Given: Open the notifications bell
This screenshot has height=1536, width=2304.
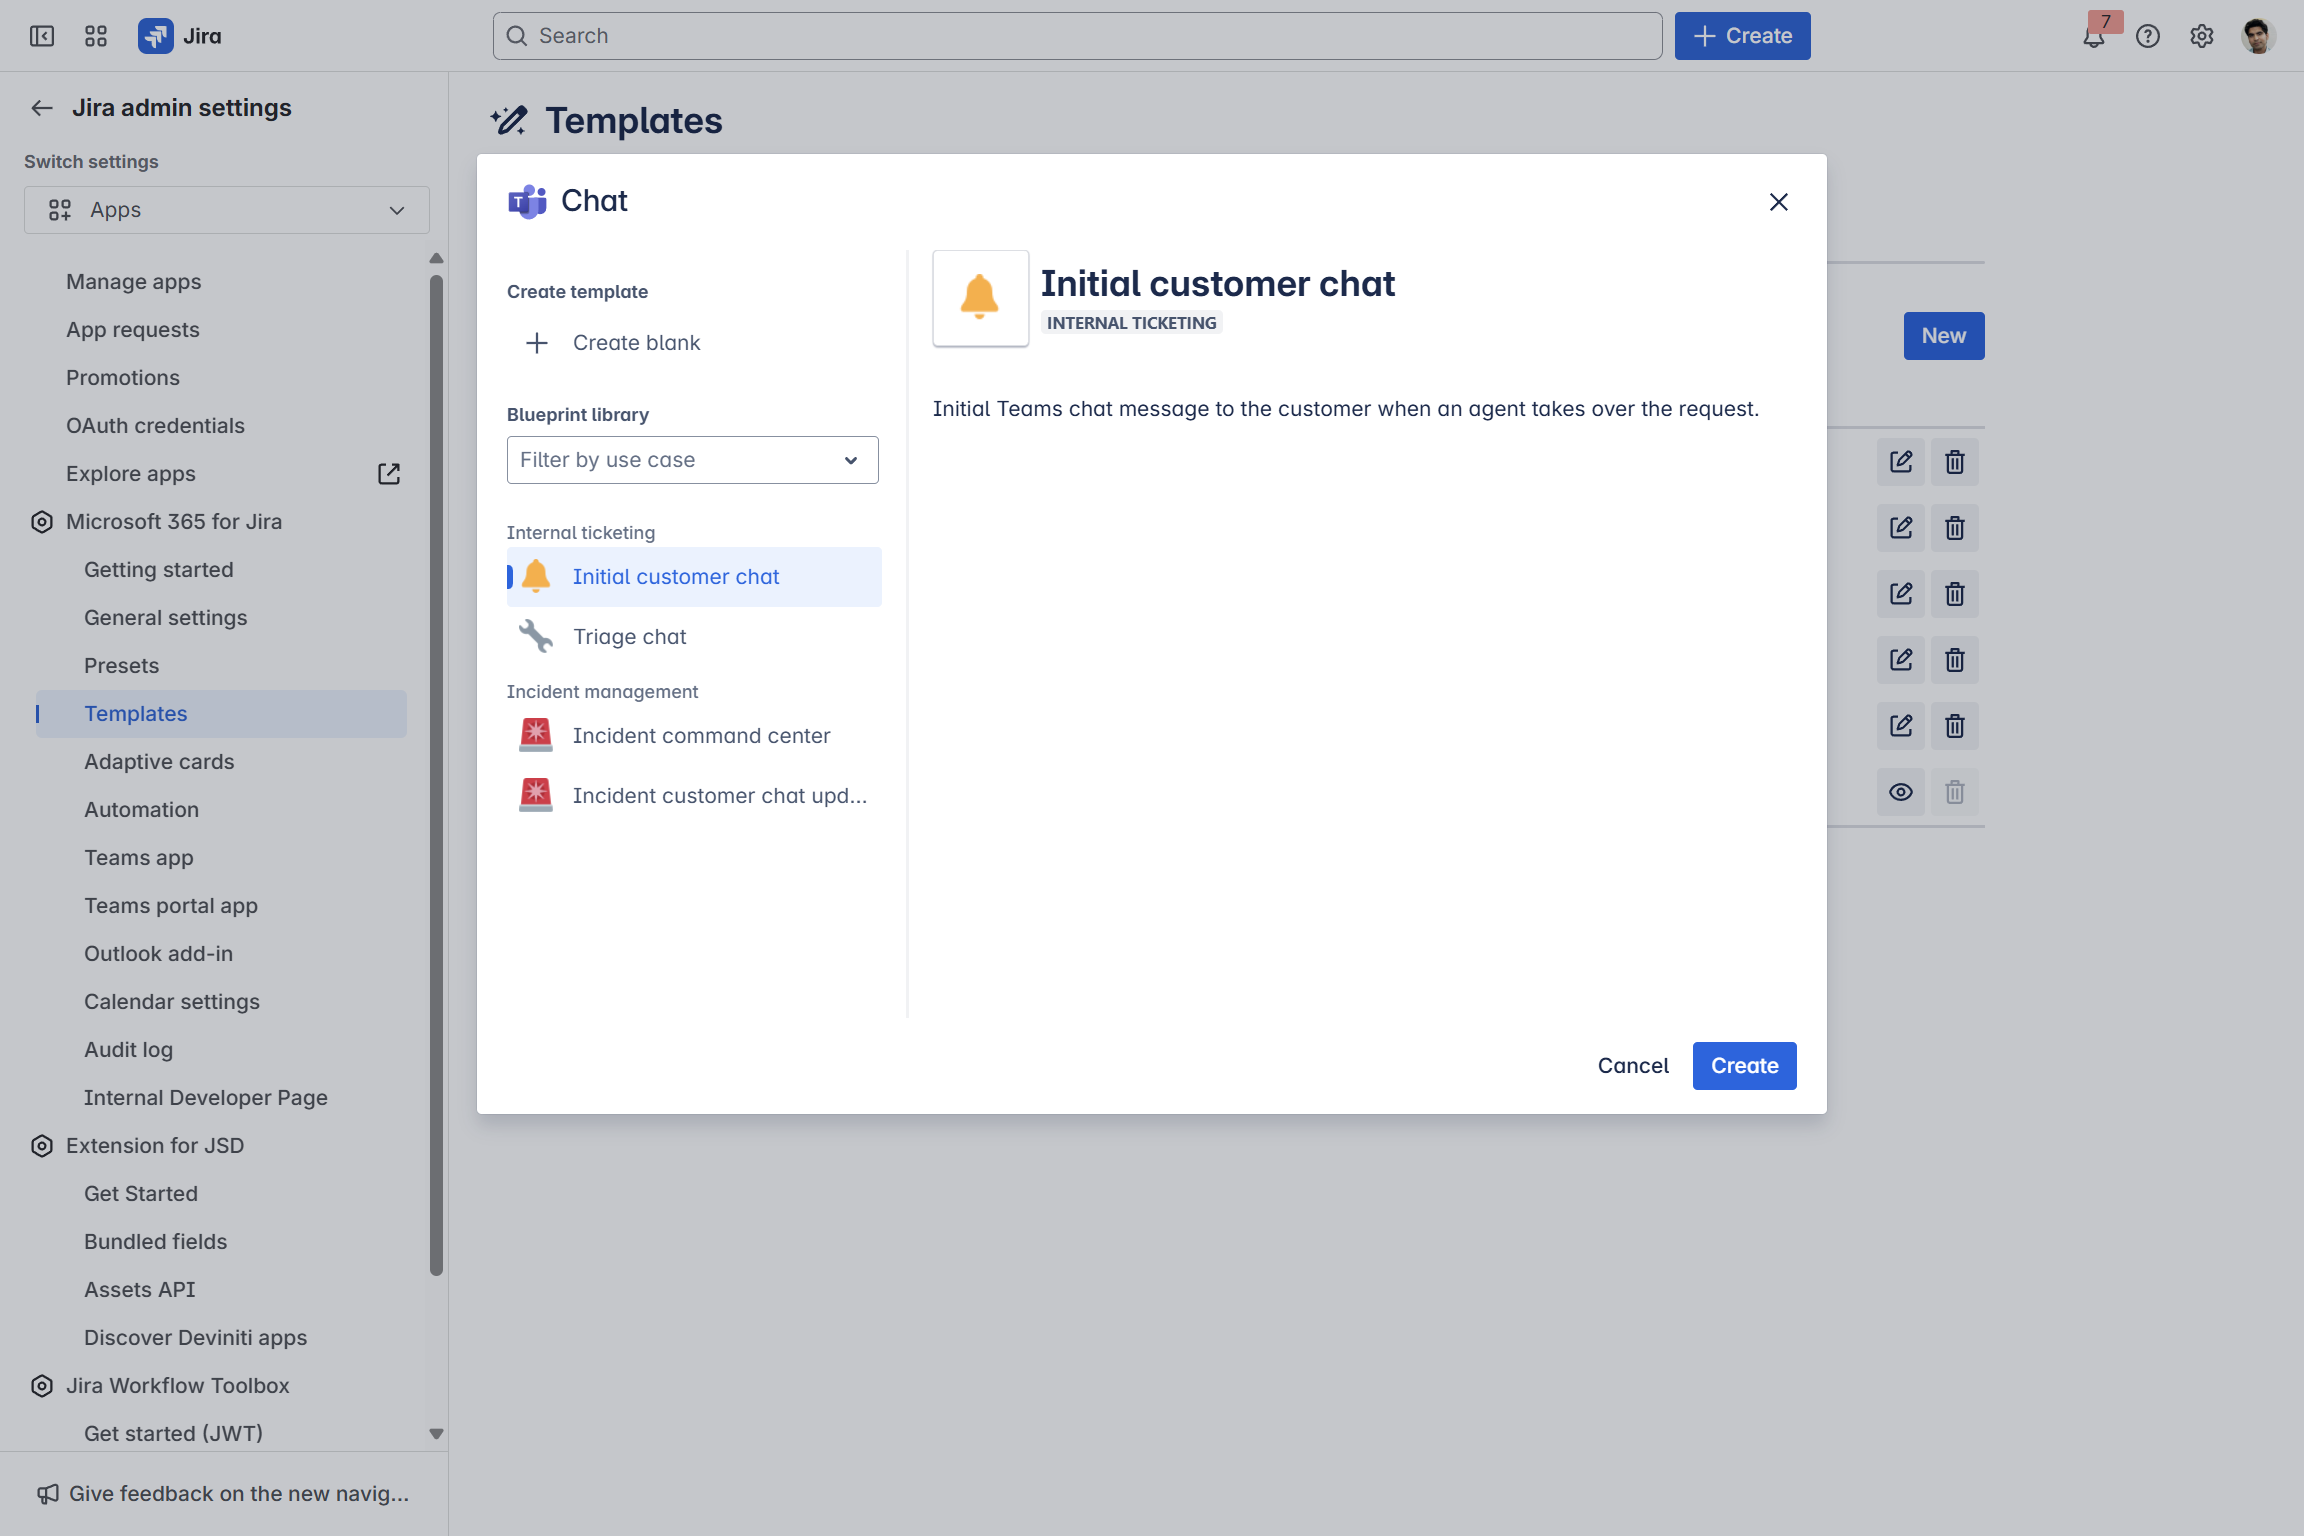Looking at the screenshot, I should coord(2093,37).
